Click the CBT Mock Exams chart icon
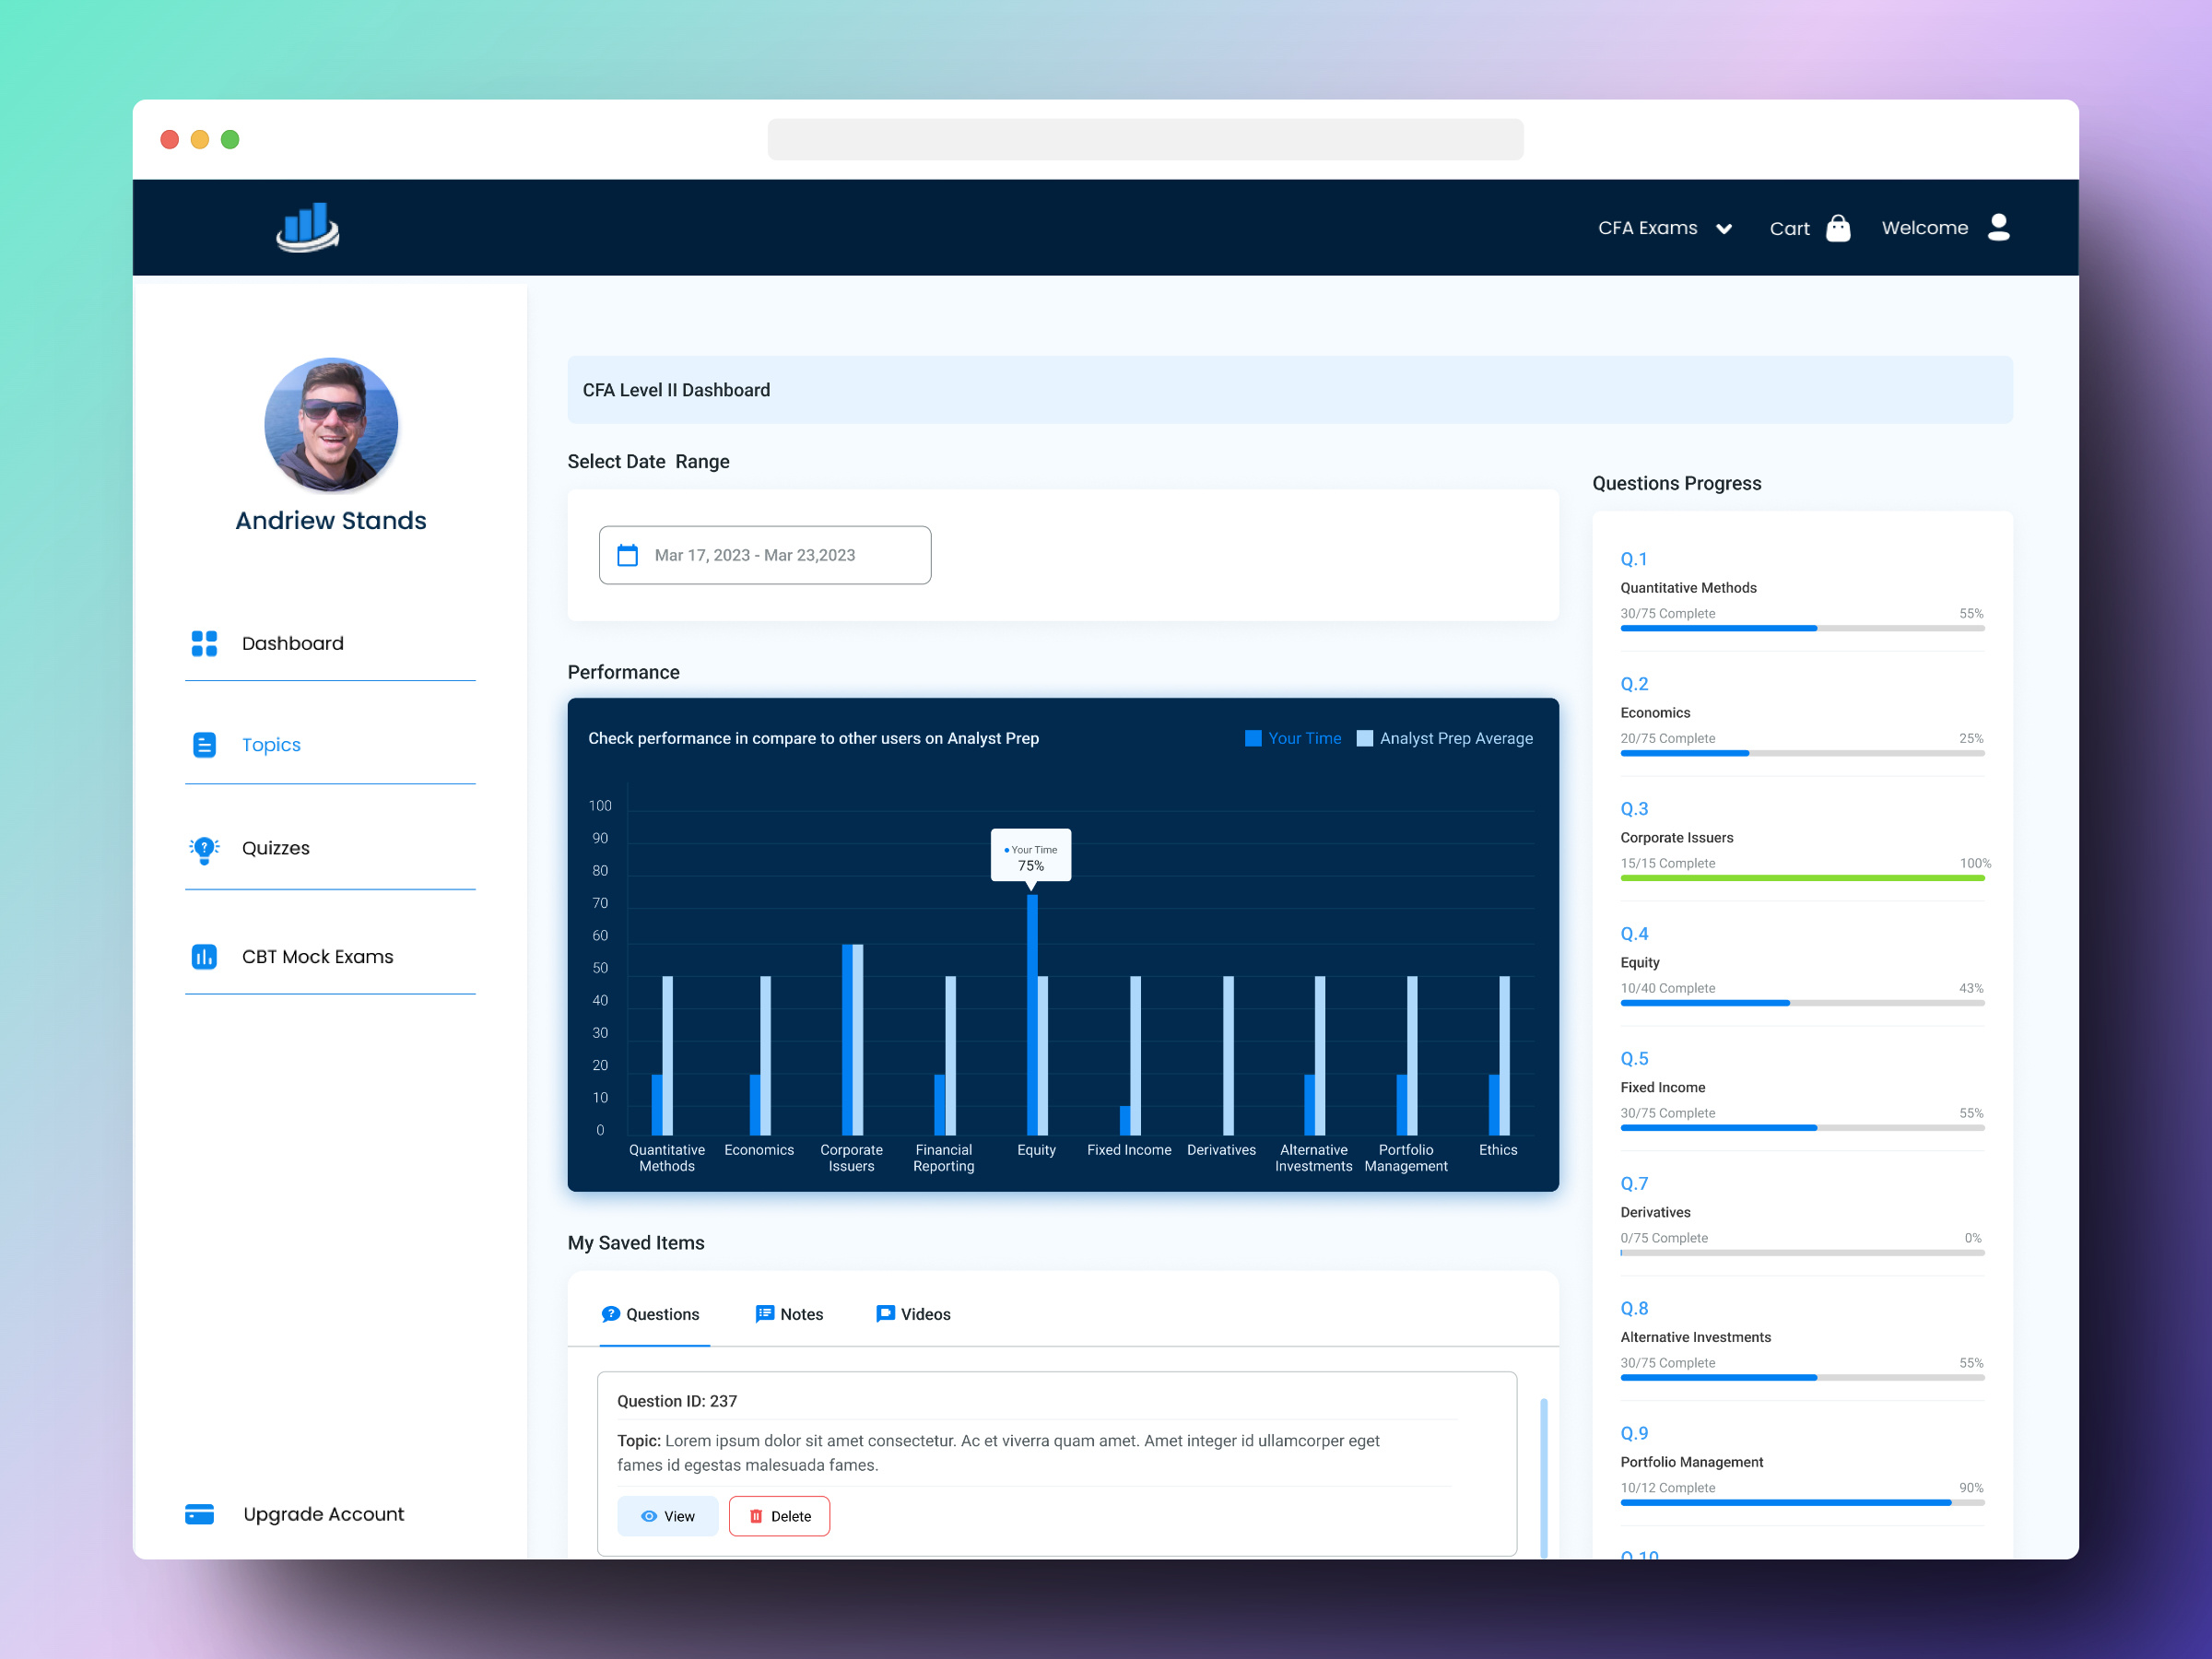This screenshot has width=2212, height=1659. (205, 957)
